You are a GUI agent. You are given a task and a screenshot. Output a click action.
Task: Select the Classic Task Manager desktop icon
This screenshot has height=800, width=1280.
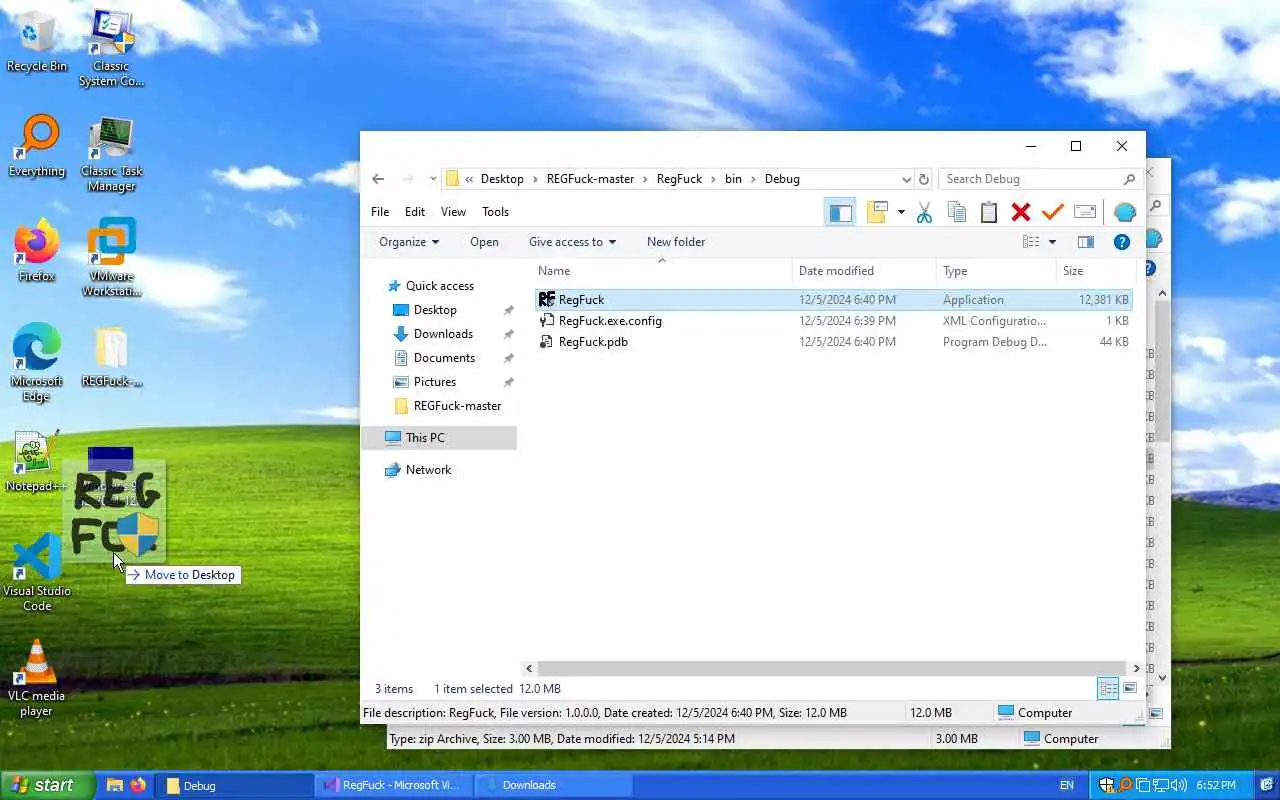point(112,155)
